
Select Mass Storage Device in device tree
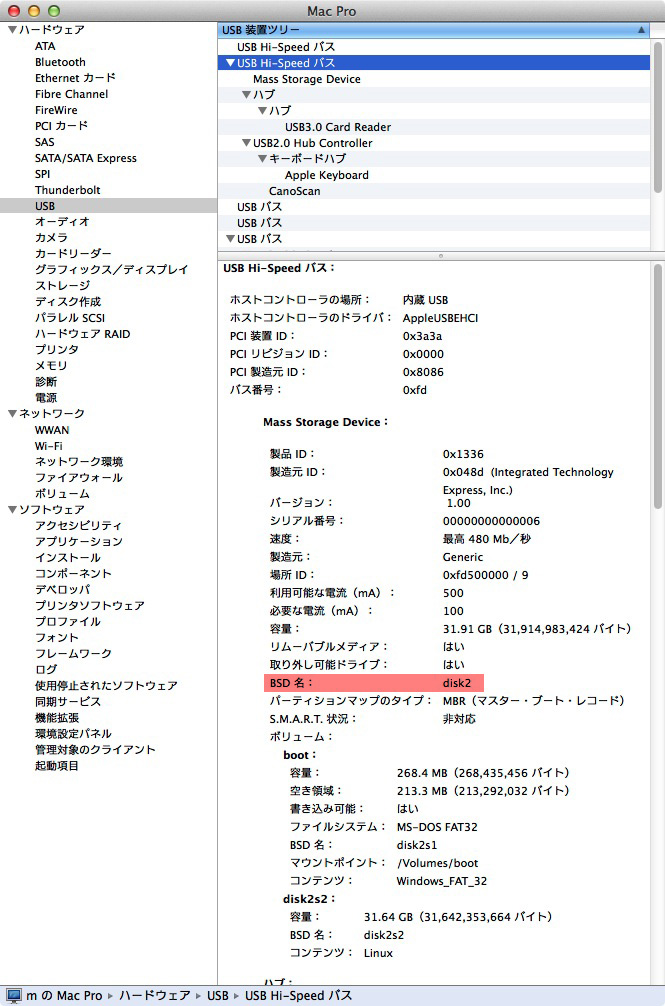coord(306,79)
